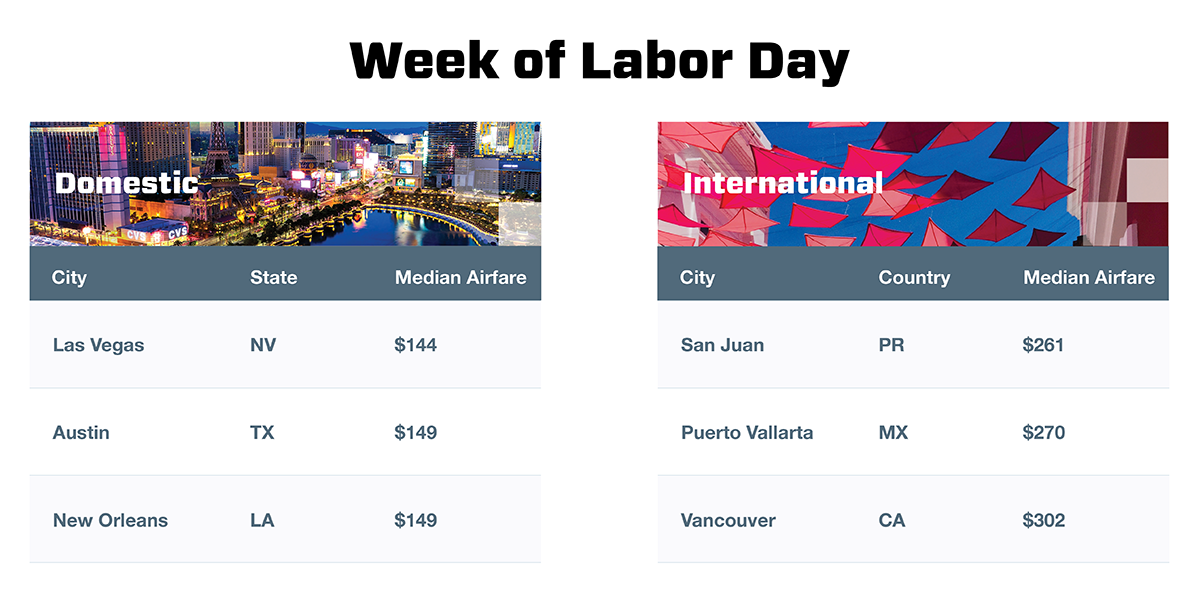The height and width of the screenshot is (600, 1200).
Task: Select the Domestic banner image
Action: 285,184
